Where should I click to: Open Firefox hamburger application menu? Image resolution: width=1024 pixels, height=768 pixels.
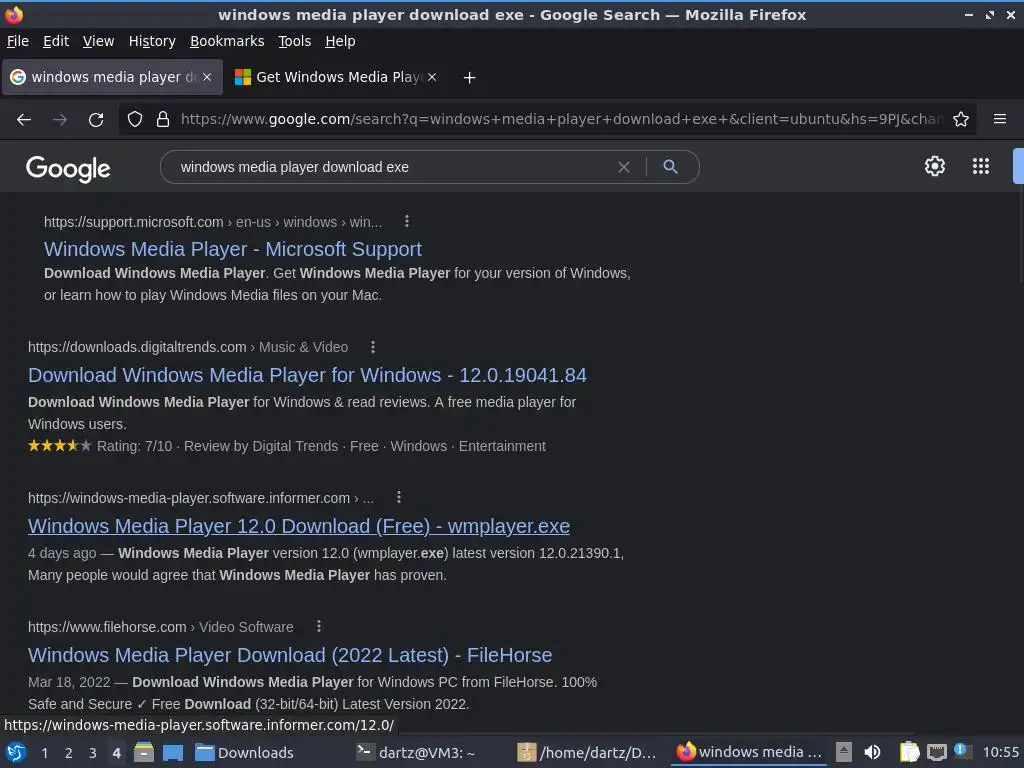point(1000,119)
